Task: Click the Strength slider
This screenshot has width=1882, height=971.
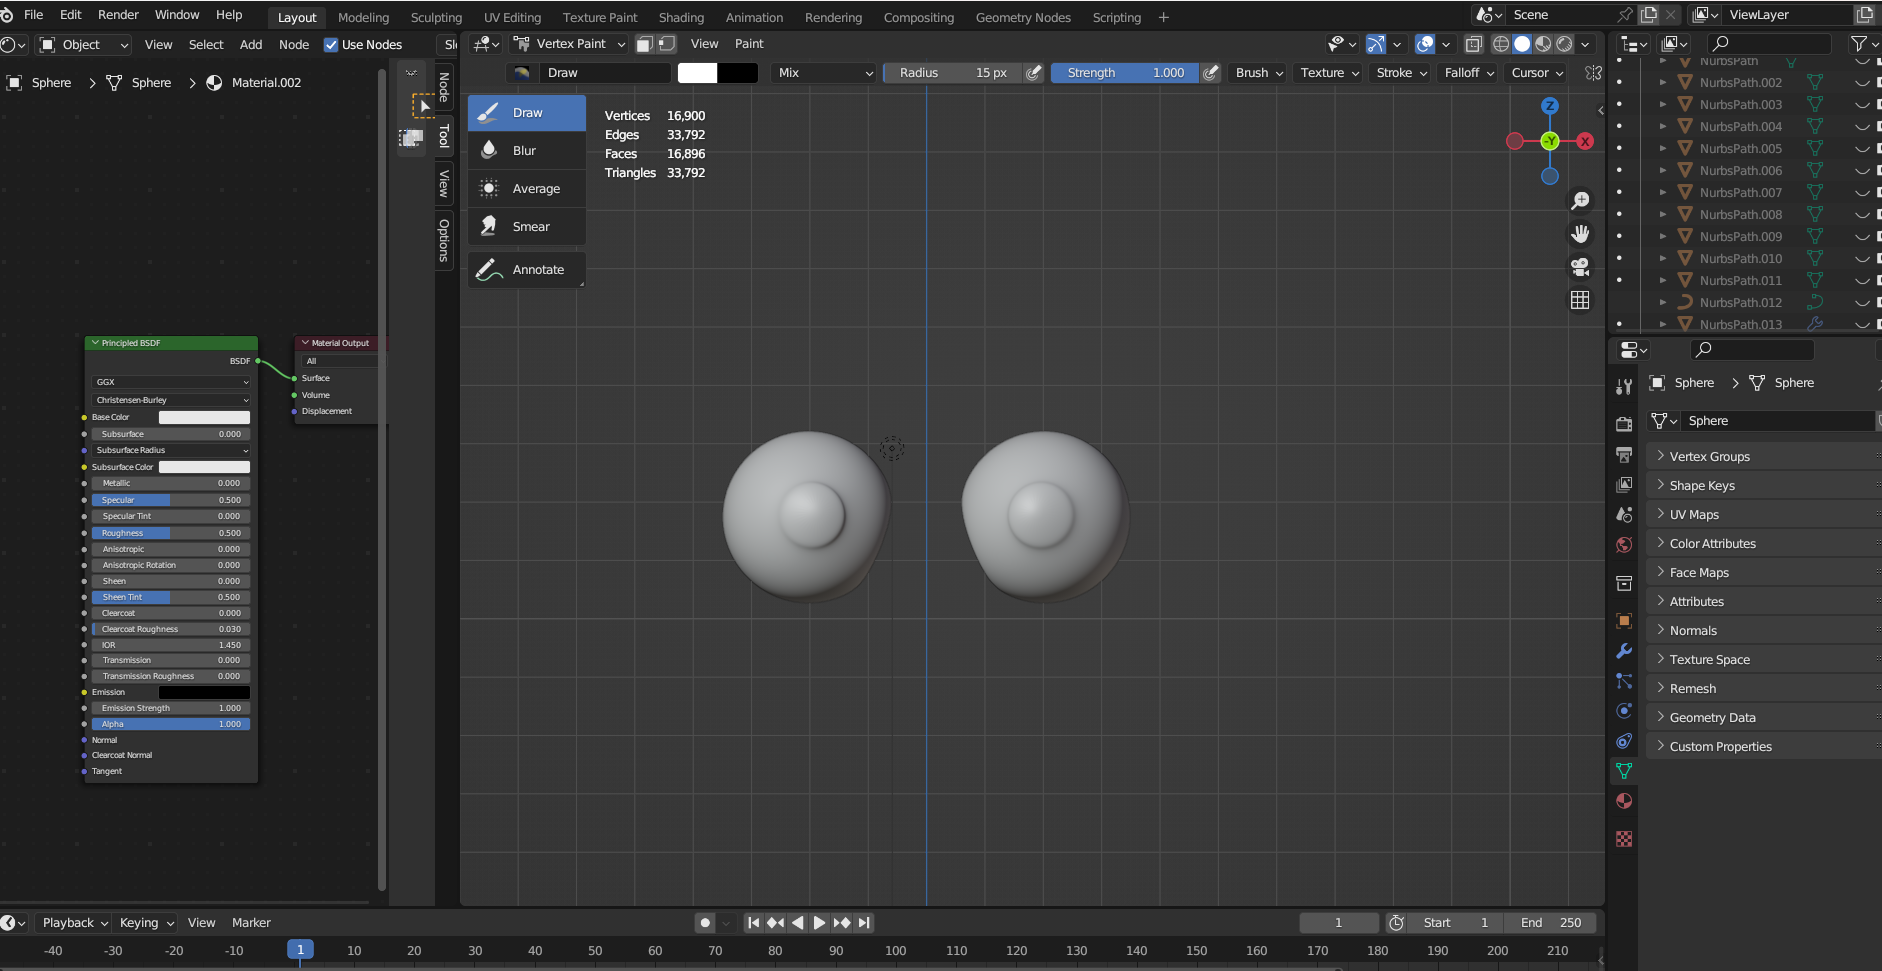Action: coord(1125,73)
